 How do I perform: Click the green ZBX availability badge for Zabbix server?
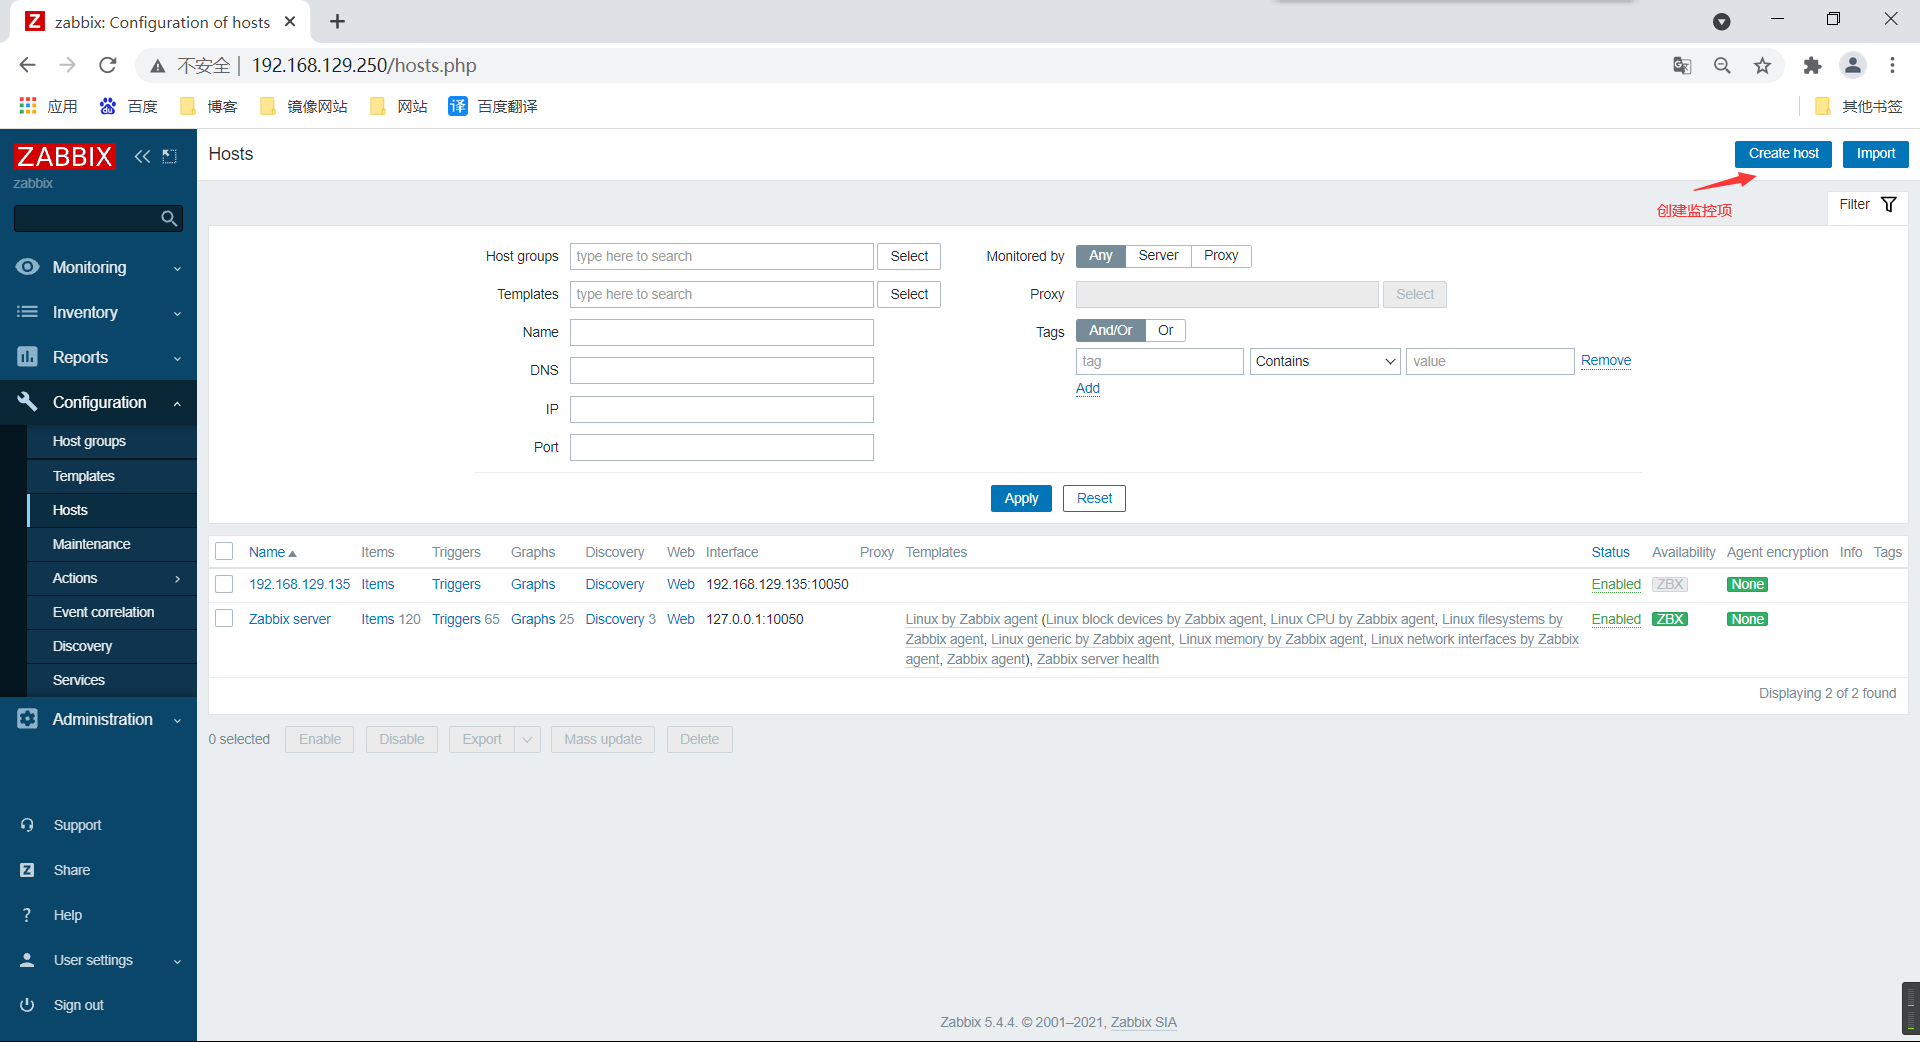(x=1669, y=619)
